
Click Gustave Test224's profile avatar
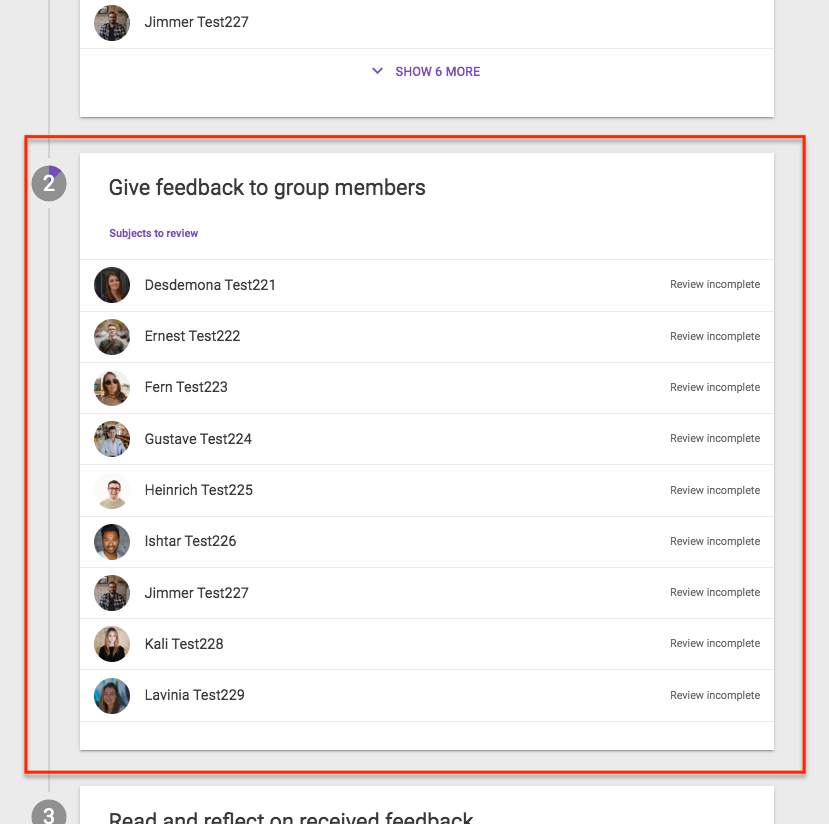[112, 439]
